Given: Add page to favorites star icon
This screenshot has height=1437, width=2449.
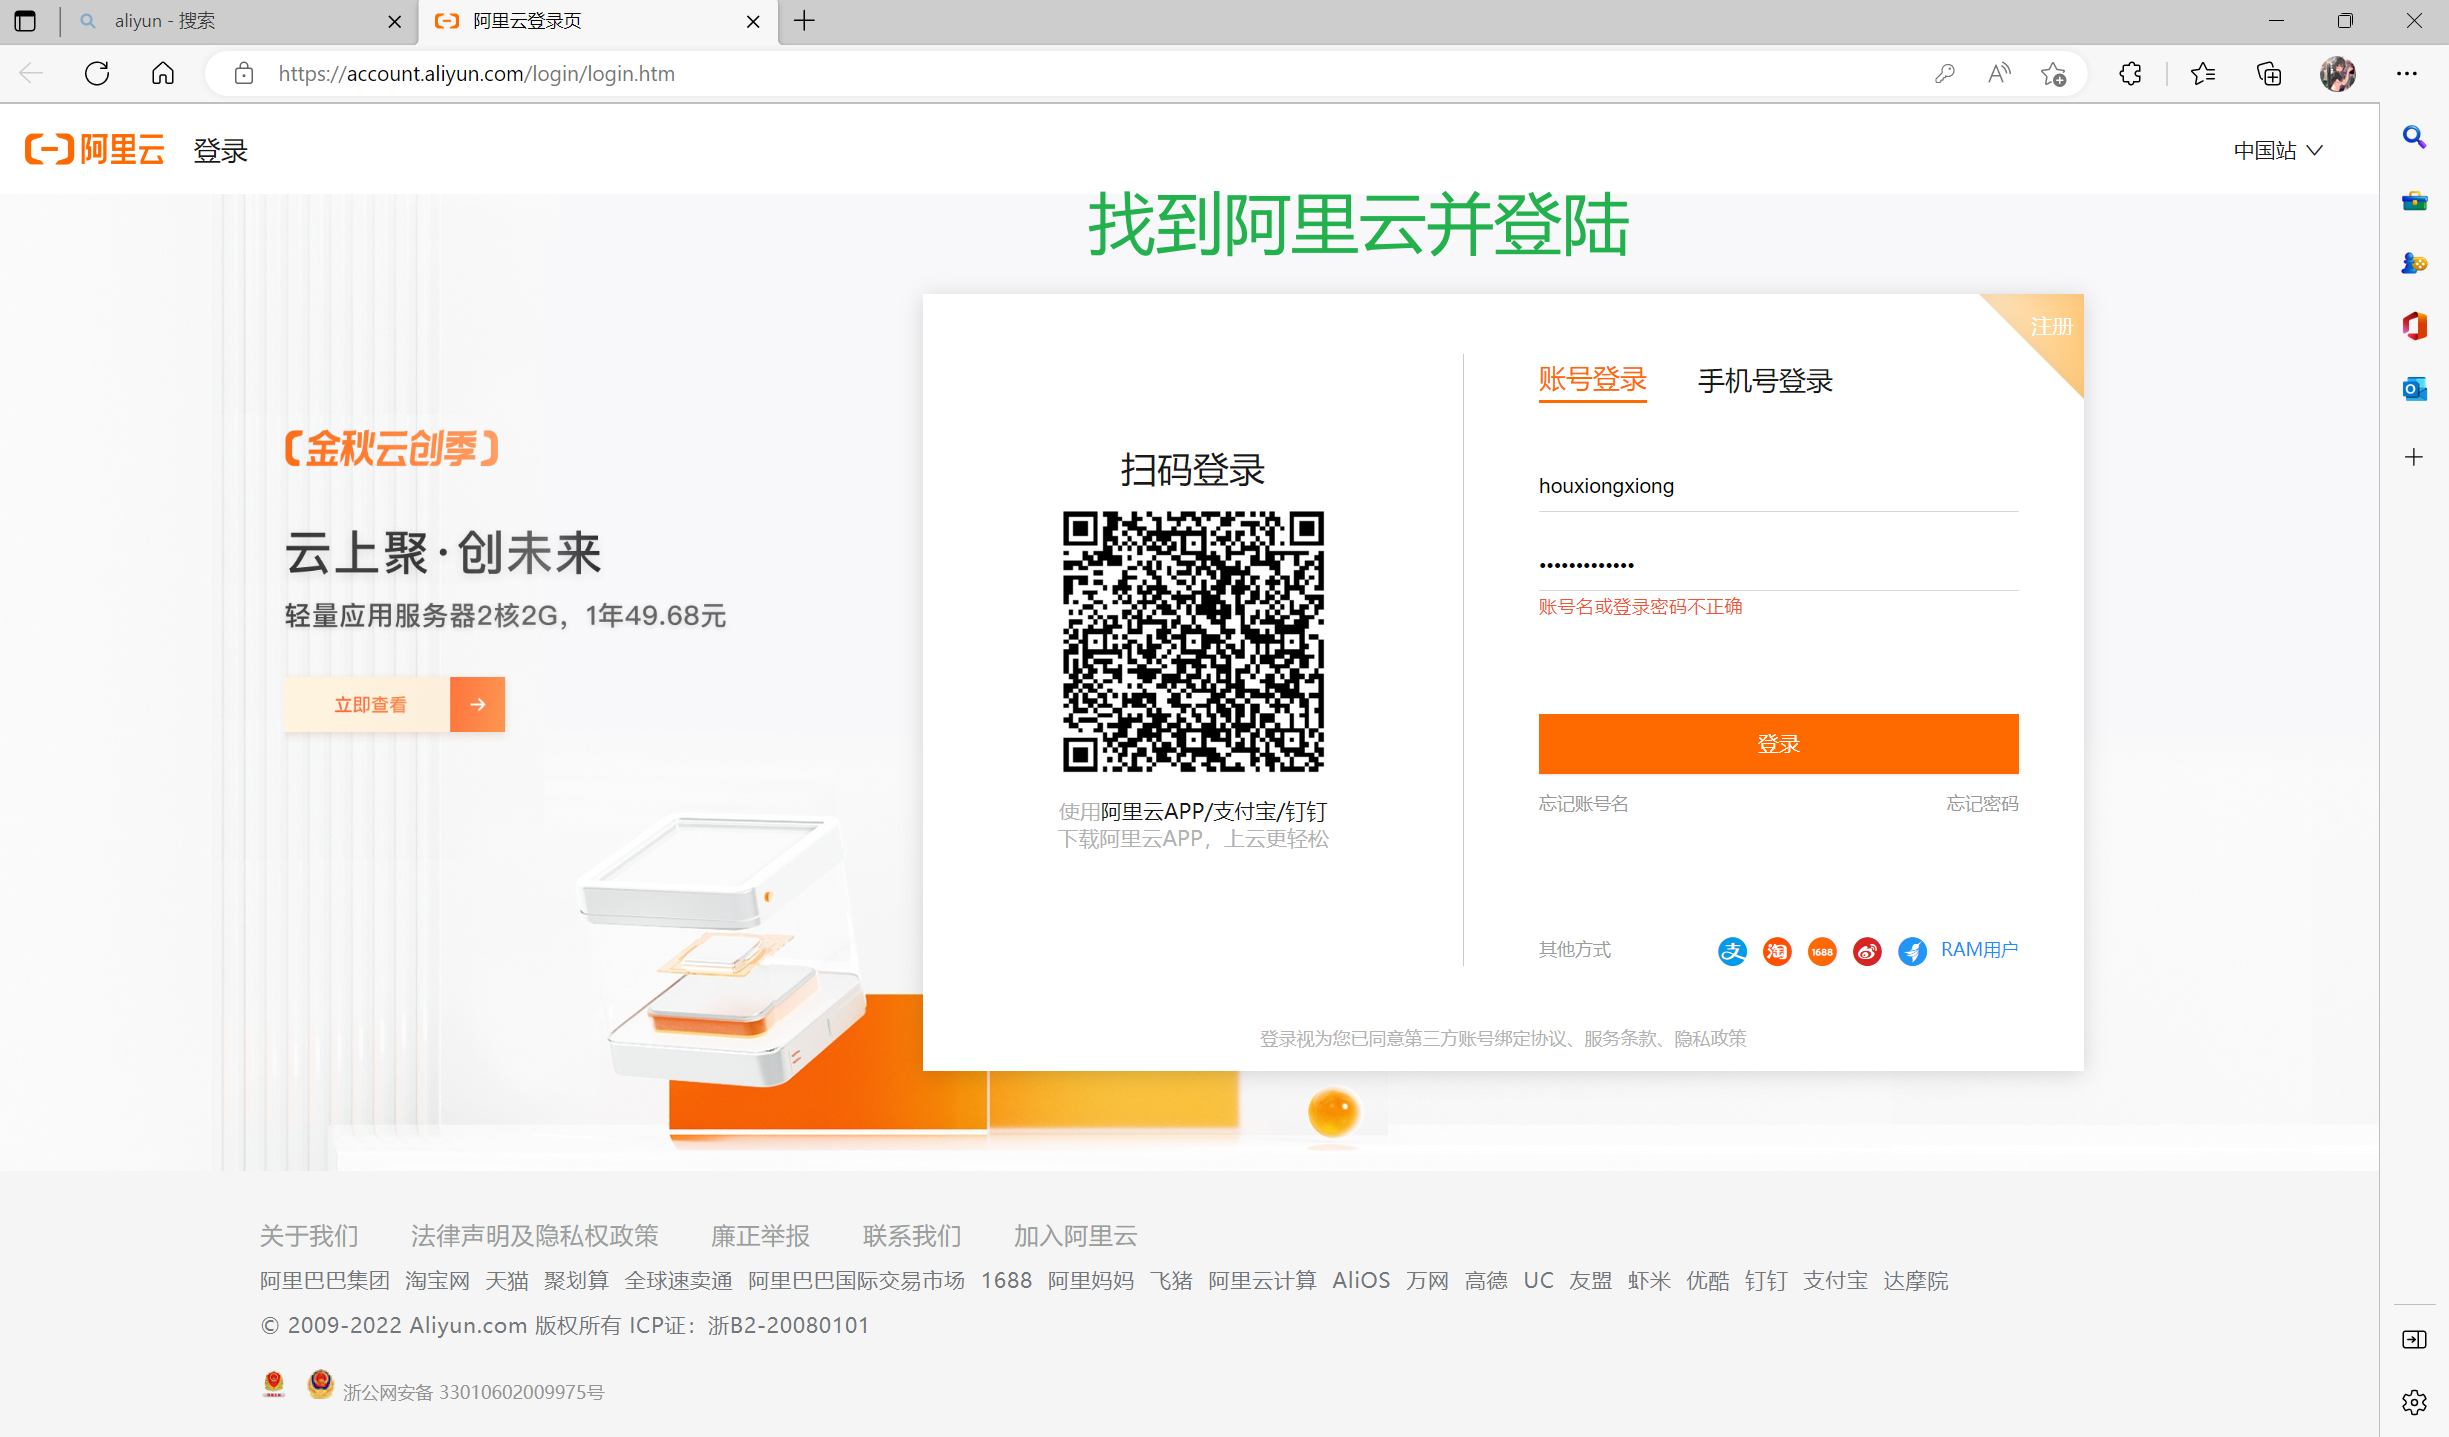Looking at the screenshot, I should pos(2054,73).
